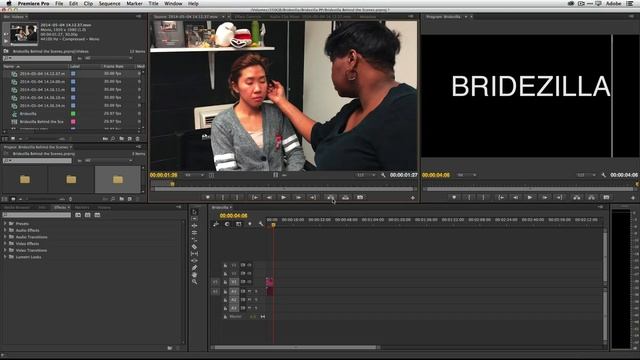Step forward one frame in Program monitor
Image resolution: width=640 pixels, height=360 pixels.
point(544,197)
